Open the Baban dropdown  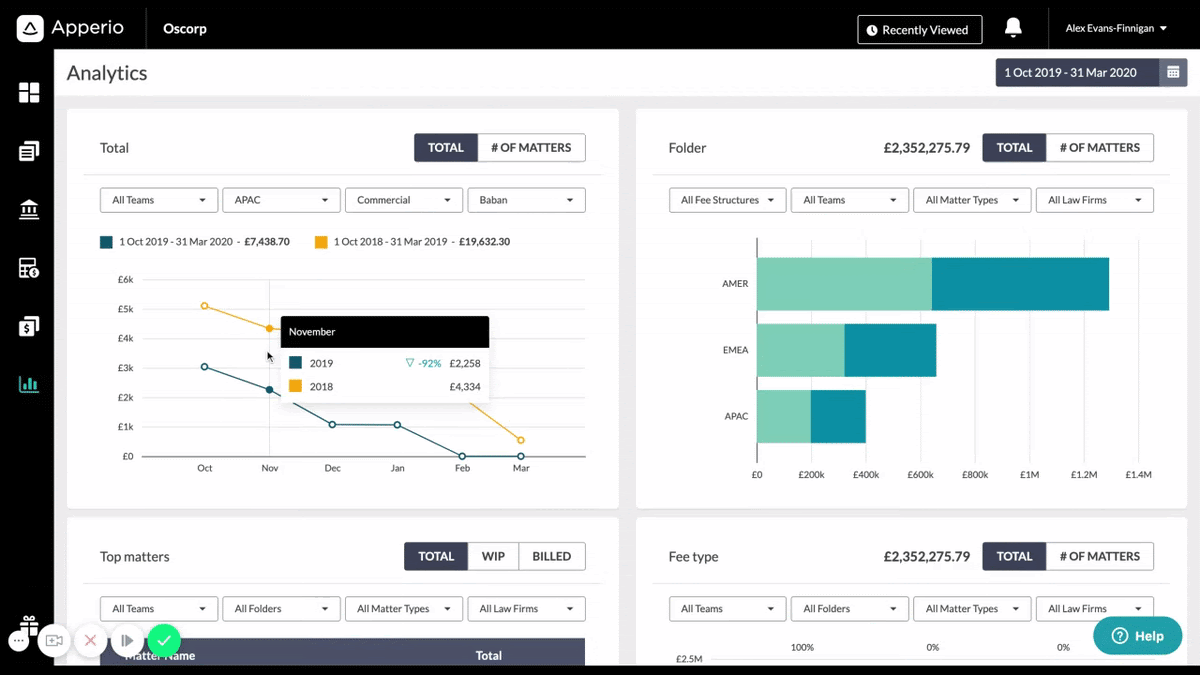[x=526, y=200]
